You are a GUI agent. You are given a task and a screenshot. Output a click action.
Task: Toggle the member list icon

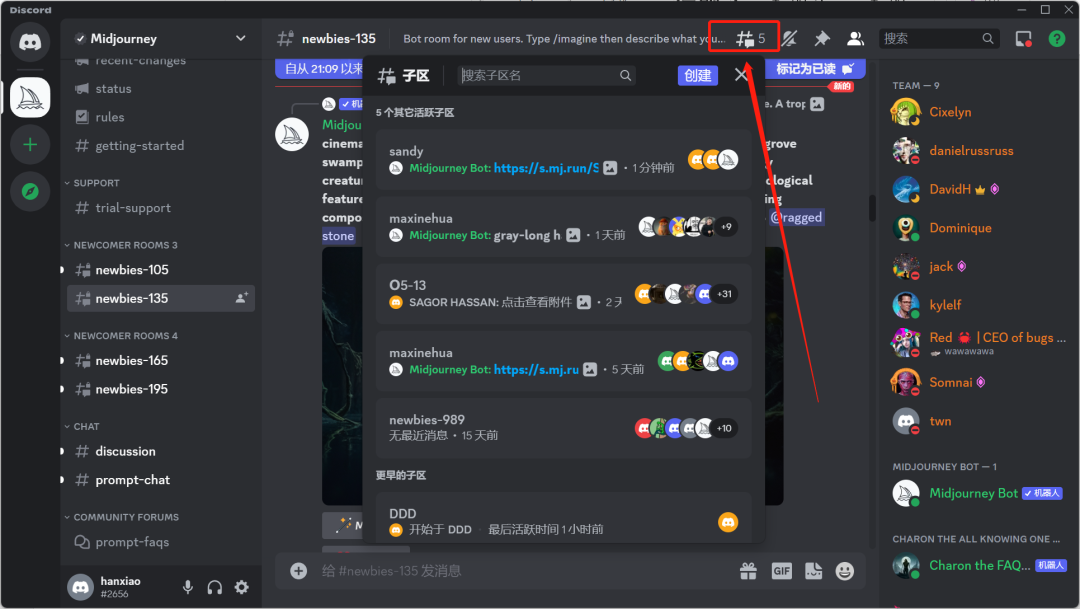pyautogui.click(x=855, y=39)
